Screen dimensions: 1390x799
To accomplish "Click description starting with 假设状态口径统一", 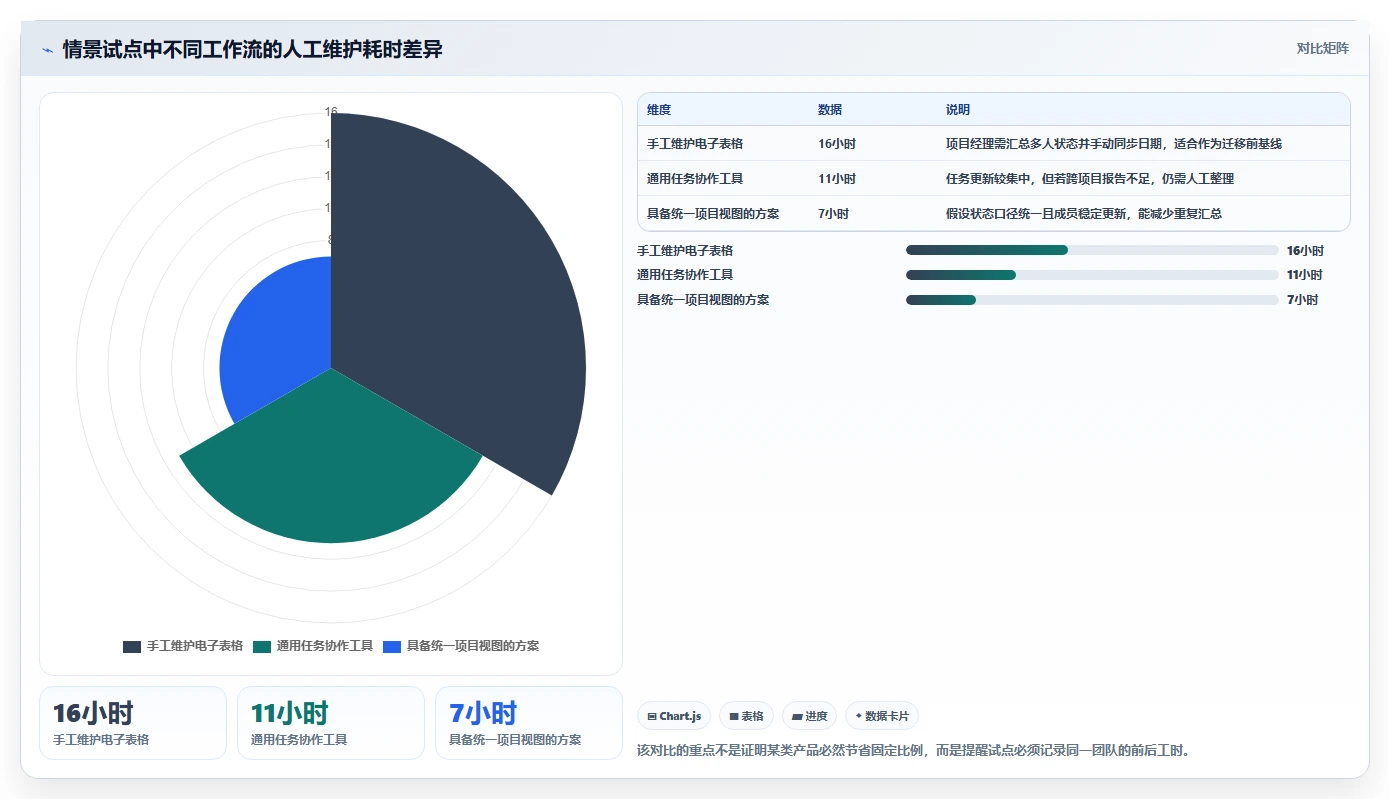I will [x=1084, y=214].
